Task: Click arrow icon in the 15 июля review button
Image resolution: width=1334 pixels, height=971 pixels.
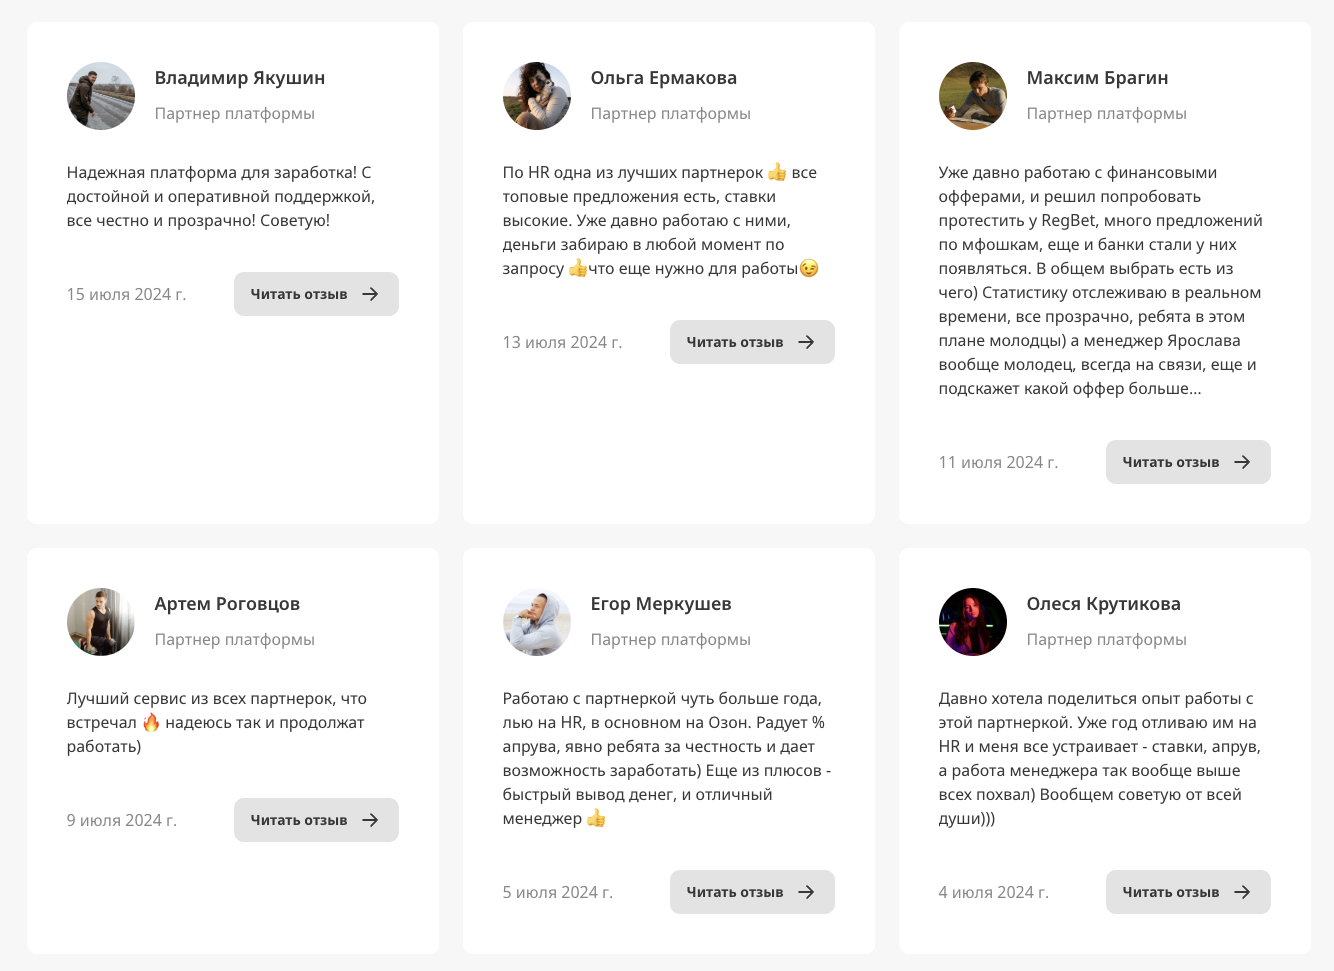Action: 371,294
